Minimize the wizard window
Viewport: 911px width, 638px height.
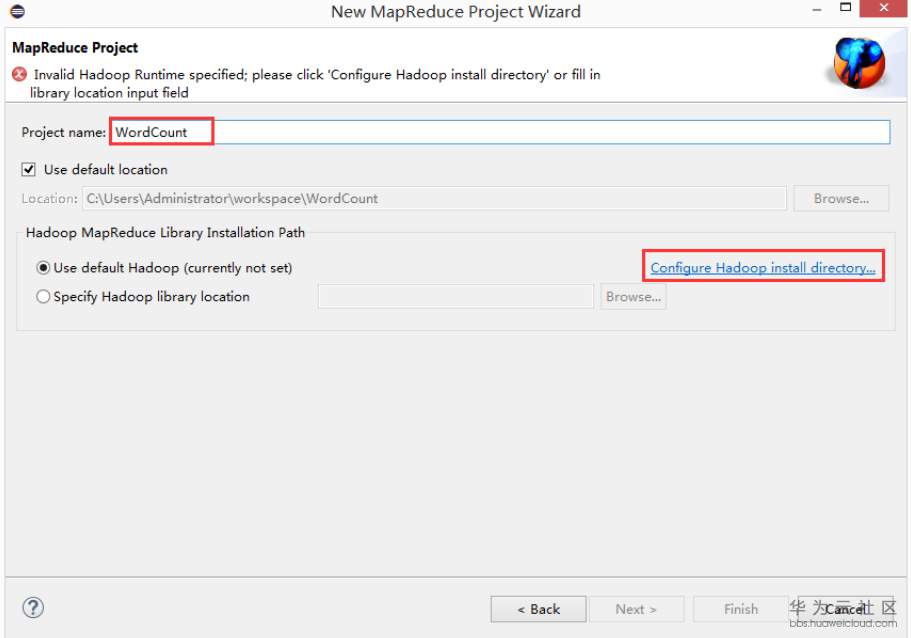tap(816, 9)
